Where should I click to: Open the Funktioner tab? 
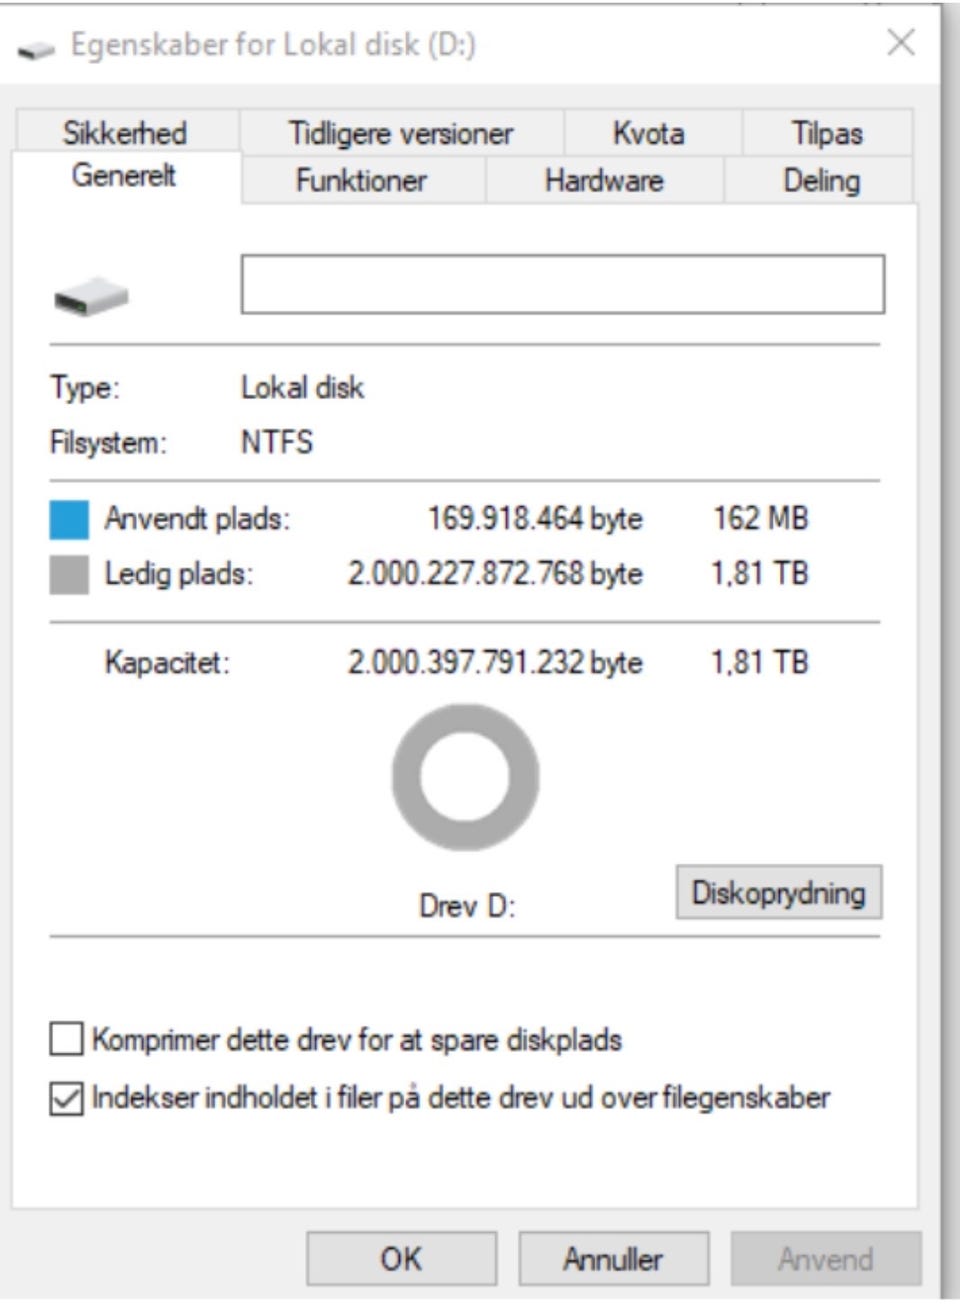point(362,180)
